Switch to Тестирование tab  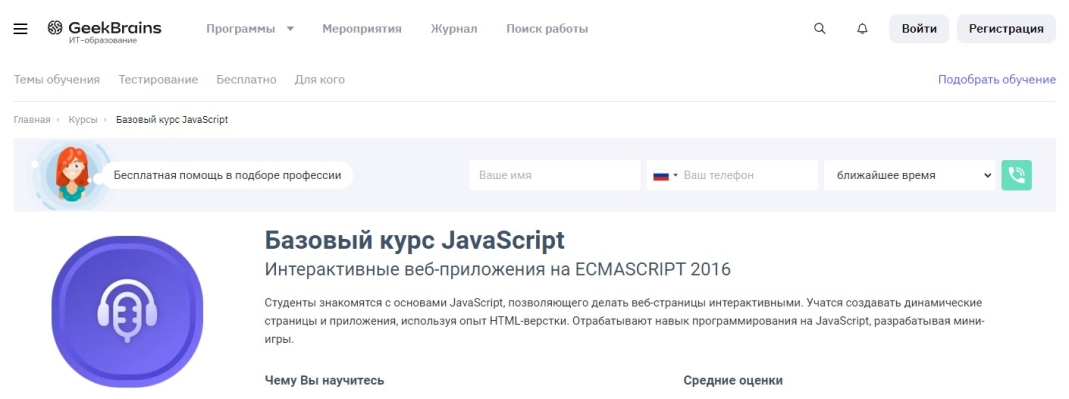pyautogui.click(x=158, y=80)
